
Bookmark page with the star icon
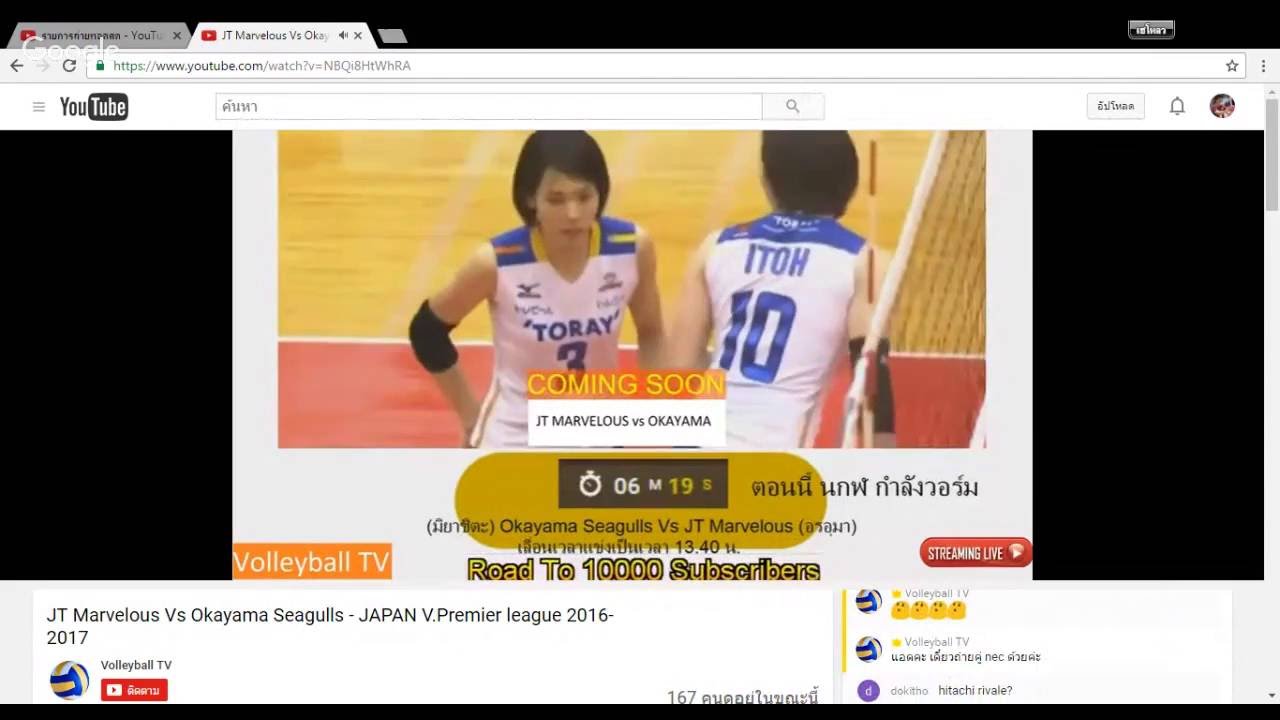1232,66
